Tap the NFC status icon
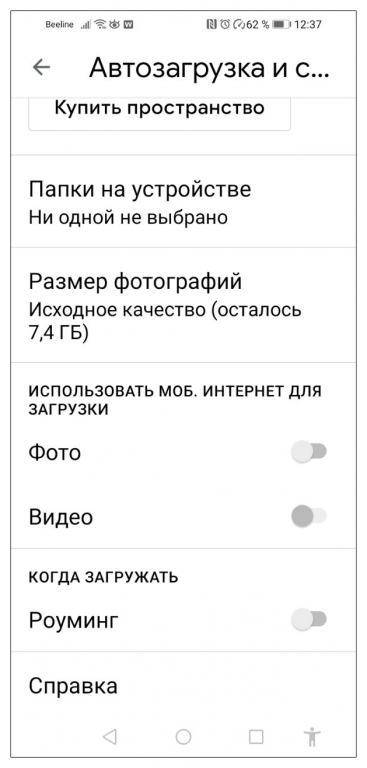Screen dimensions: 367x768 (x=212, y=24)
